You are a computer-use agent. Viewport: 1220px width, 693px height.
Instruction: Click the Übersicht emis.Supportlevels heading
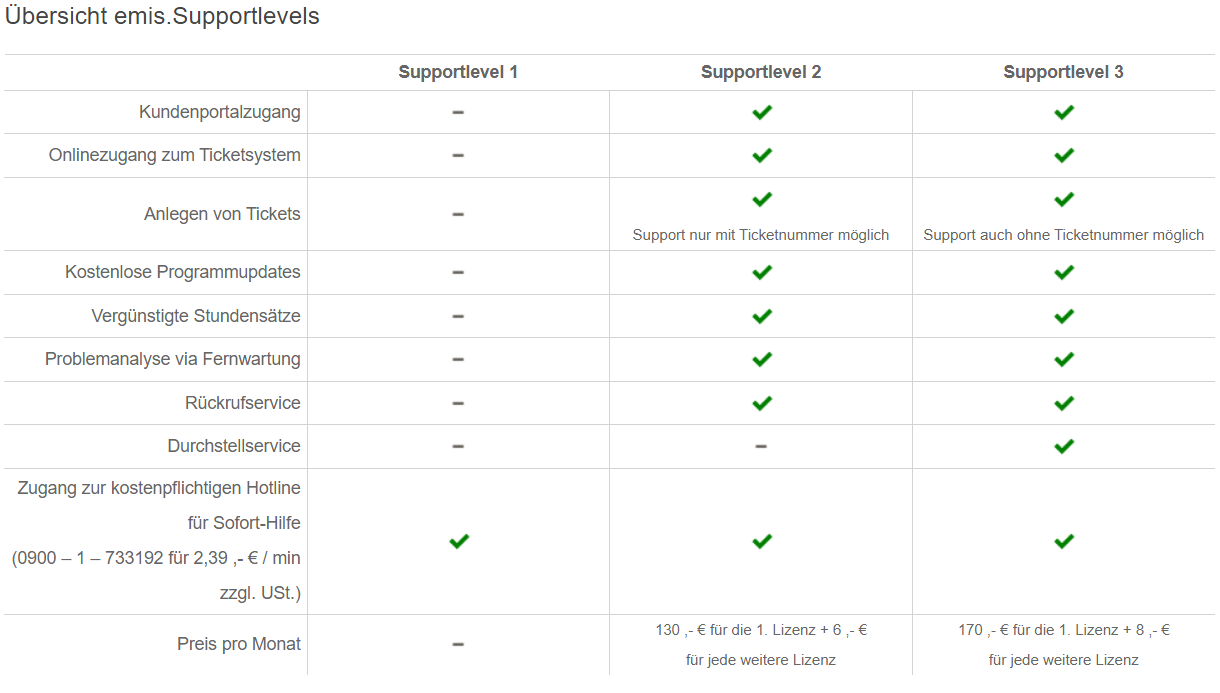(163, 17)
